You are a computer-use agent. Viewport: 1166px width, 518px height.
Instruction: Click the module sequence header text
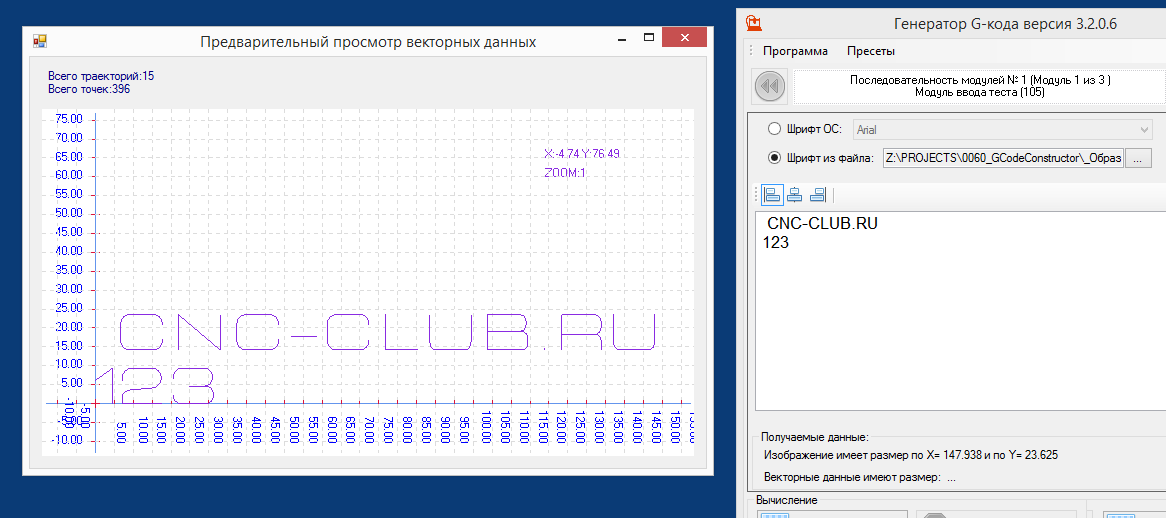pos(980,86)
